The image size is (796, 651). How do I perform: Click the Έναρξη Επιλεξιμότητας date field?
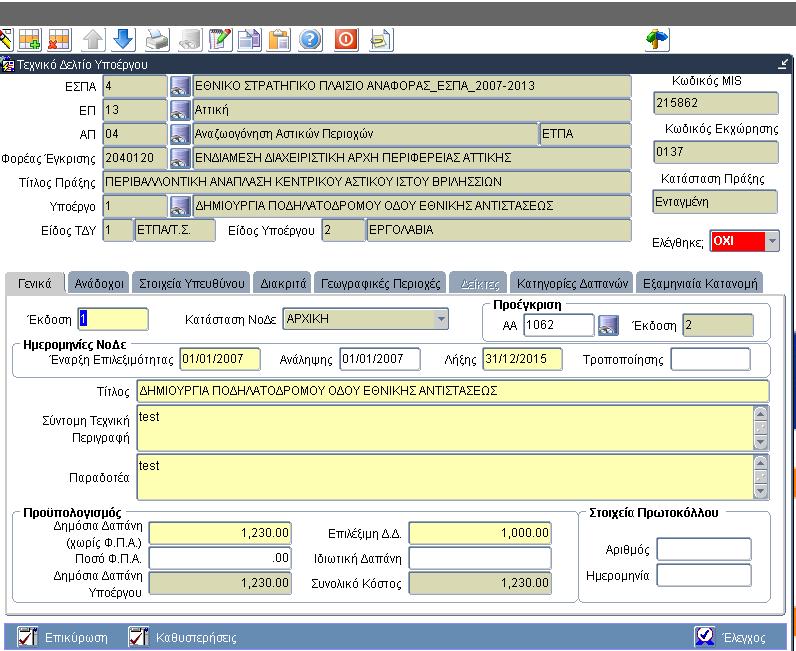pyautogui.click(x=220, y=359)
